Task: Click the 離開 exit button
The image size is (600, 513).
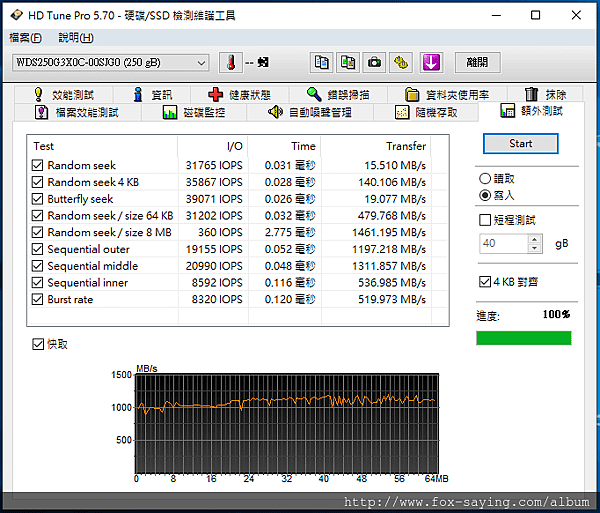Action: click(x=477, y=62)
